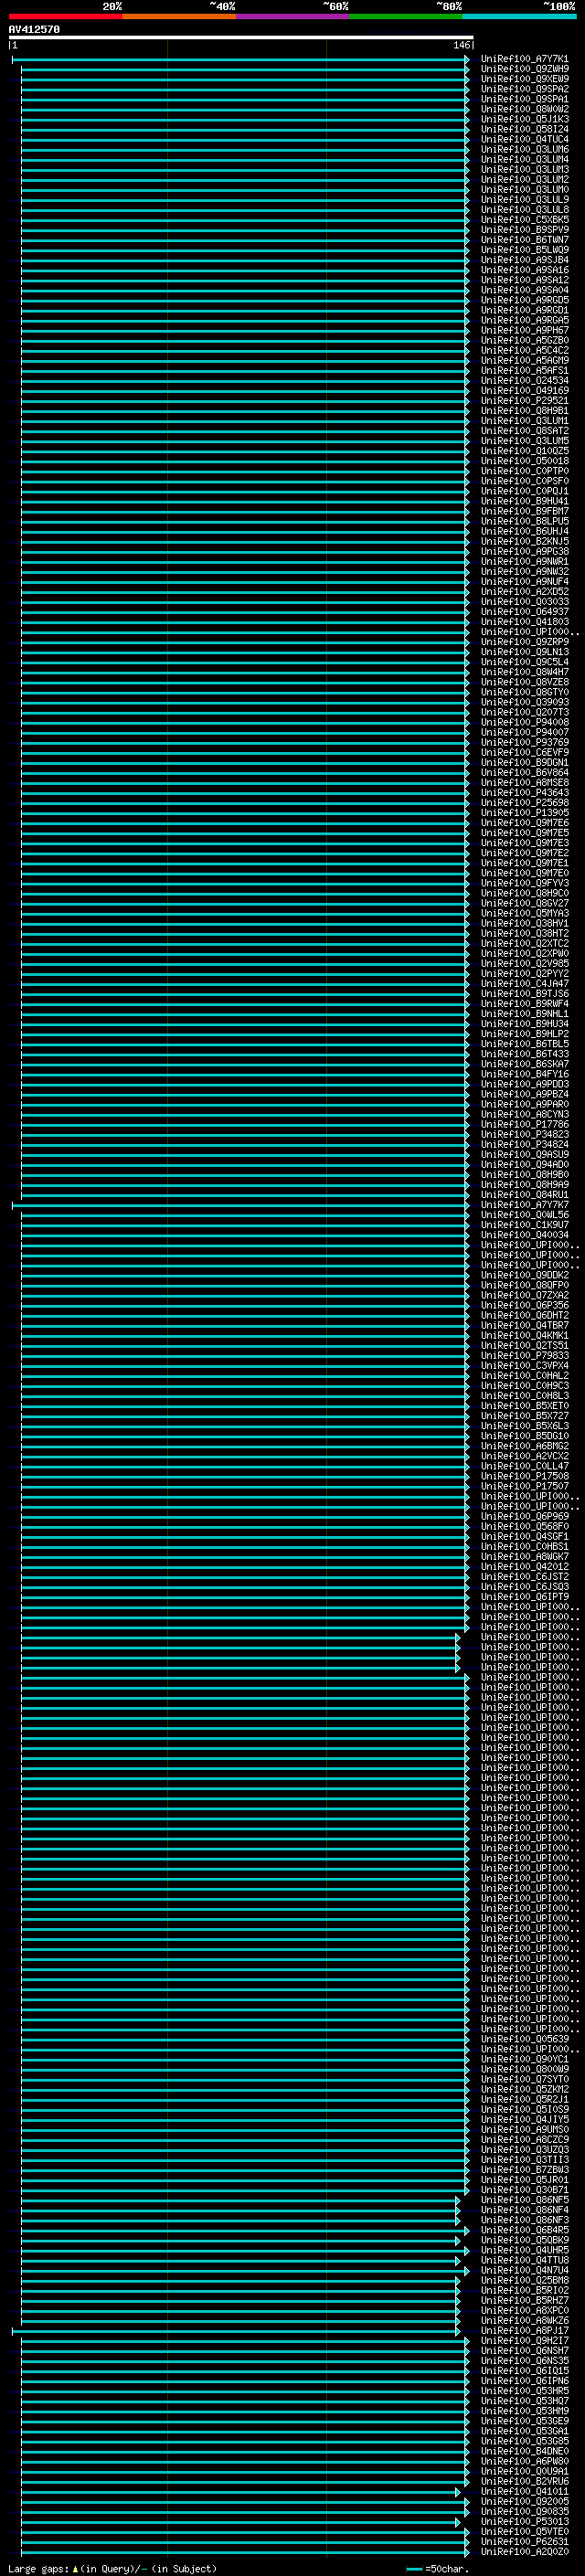Select the UniRef100_Q4TUC4 label
Screen dimensions: 585x2576
(524, 139)
